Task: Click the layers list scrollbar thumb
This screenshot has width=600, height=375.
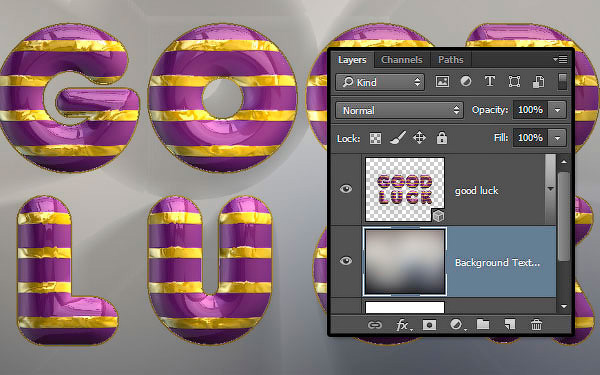Action: [x=564, y=217]
